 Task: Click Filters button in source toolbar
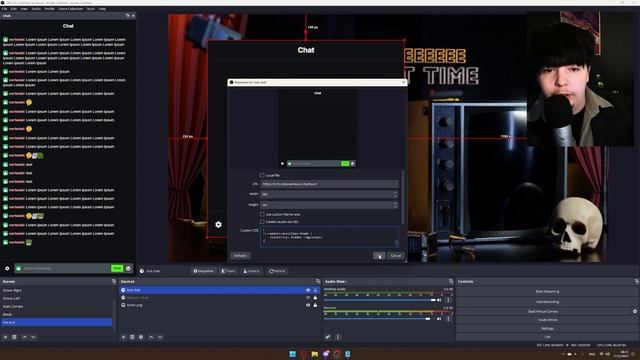point(229,271)
